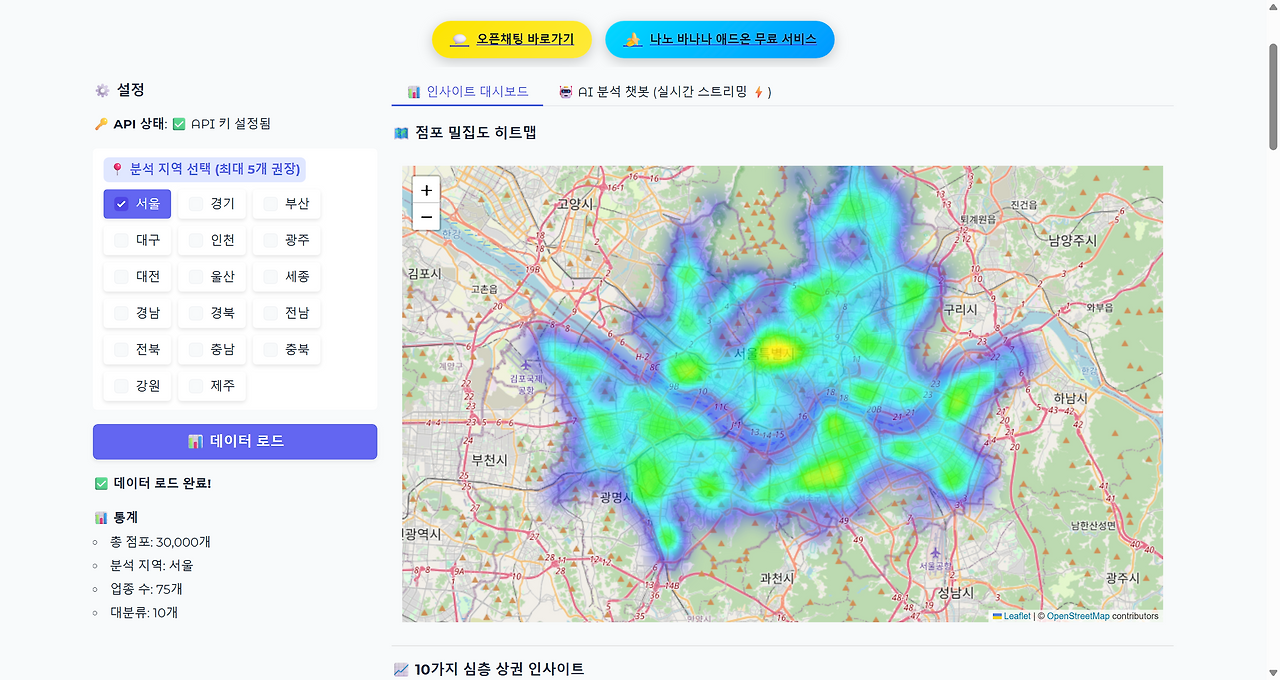Select the 대구 region checkbox
Screen dimensions: 1280x680
click(121, 240)
